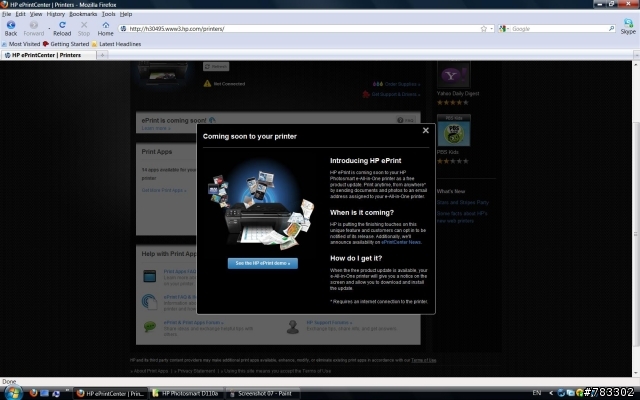
Task: Switch to Screenshot 07 - Paint taskbar window
Action: 263,393
